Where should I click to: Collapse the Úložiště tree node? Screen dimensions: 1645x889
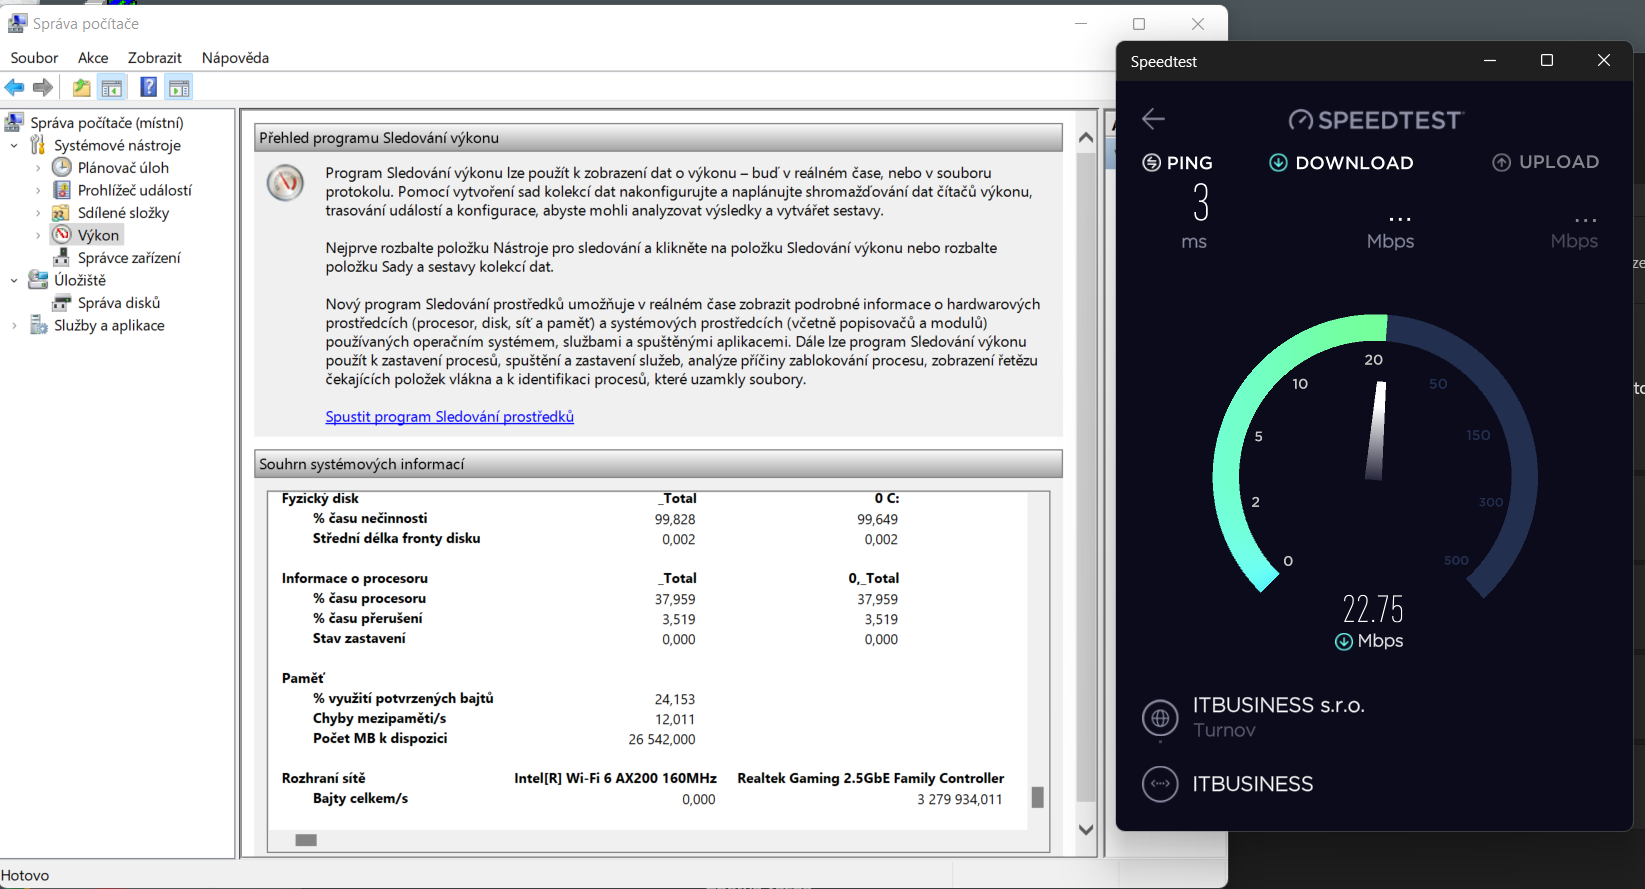click(x=14, y=281)
